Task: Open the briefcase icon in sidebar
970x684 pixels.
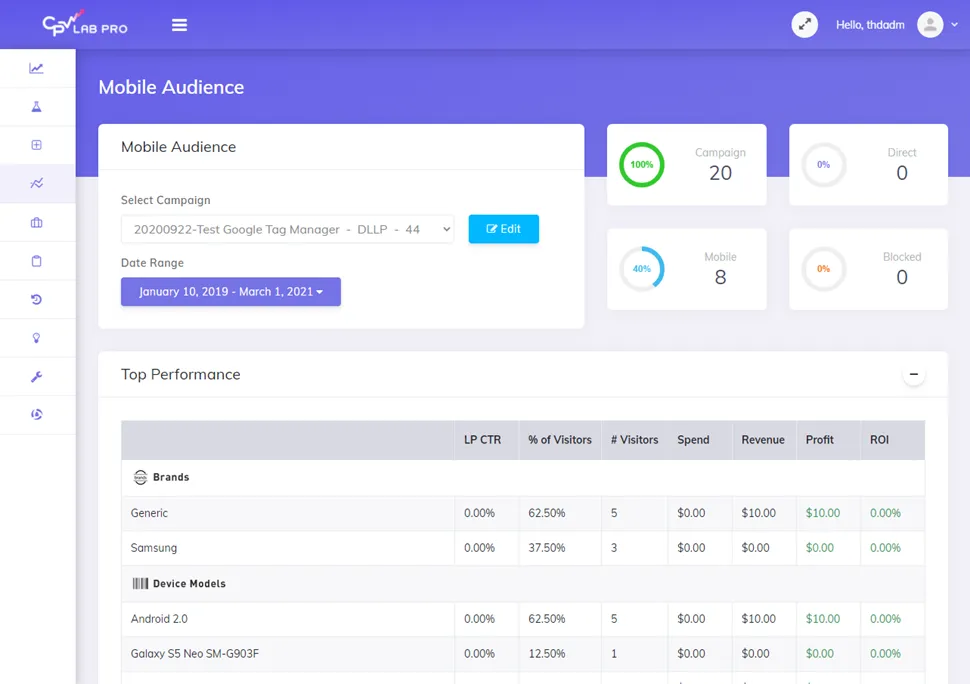Action: (36, 223)
